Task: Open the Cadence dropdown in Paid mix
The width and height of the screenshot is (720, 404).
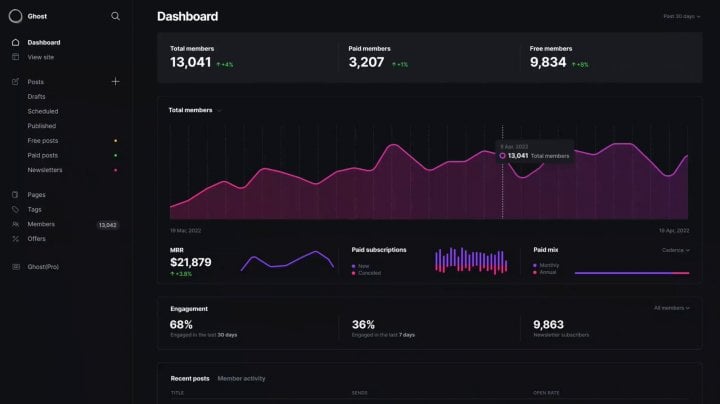Action: point(675,250)
